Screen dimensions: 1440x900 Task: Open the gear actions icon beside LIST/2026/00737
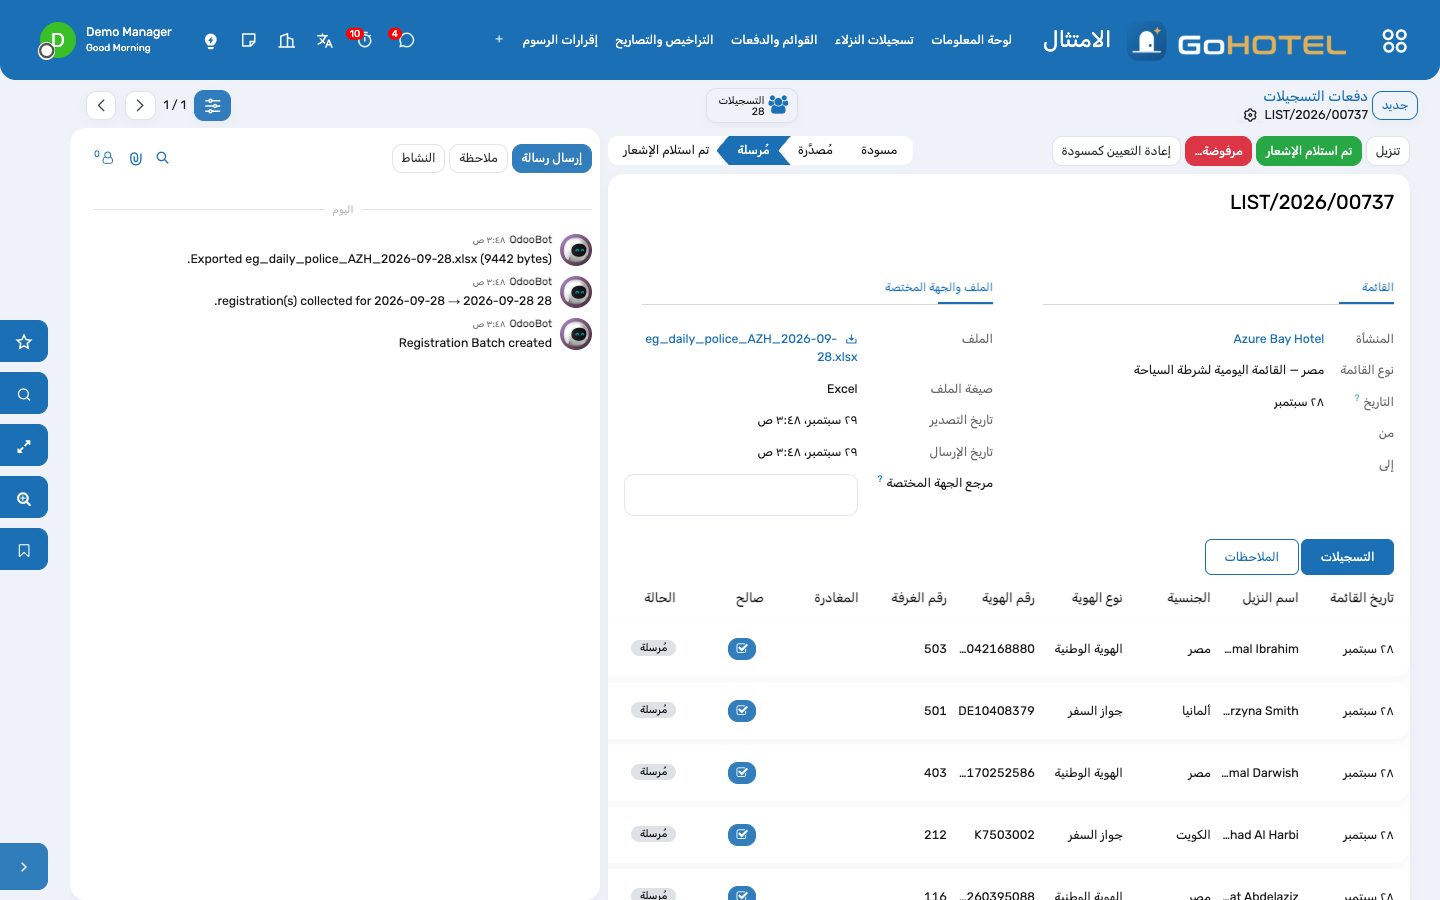pyautogui.click(x=1250, y=115)
